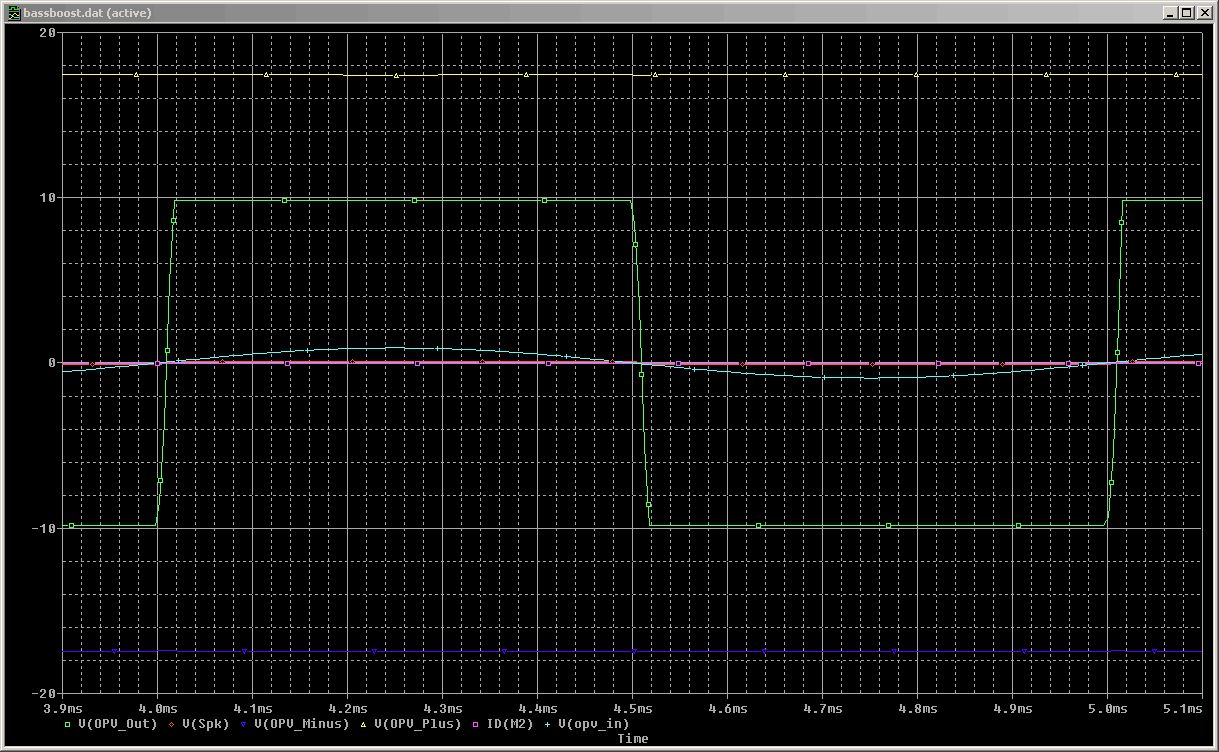1219x752 pixels.
Task: Click the -10 y-axis label
Action: tap(42, 528)
